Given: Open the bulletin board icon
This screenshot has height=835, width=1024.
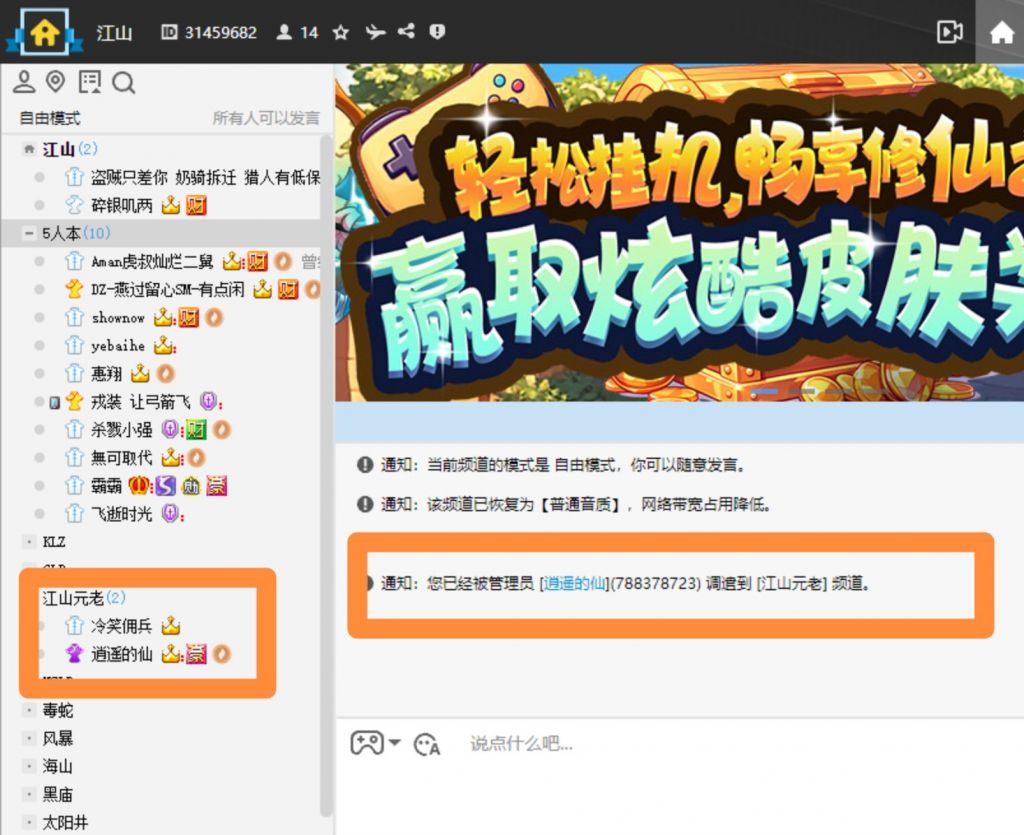Looking at the screenshot, I should pyautogui.click(x=89, y=82).
